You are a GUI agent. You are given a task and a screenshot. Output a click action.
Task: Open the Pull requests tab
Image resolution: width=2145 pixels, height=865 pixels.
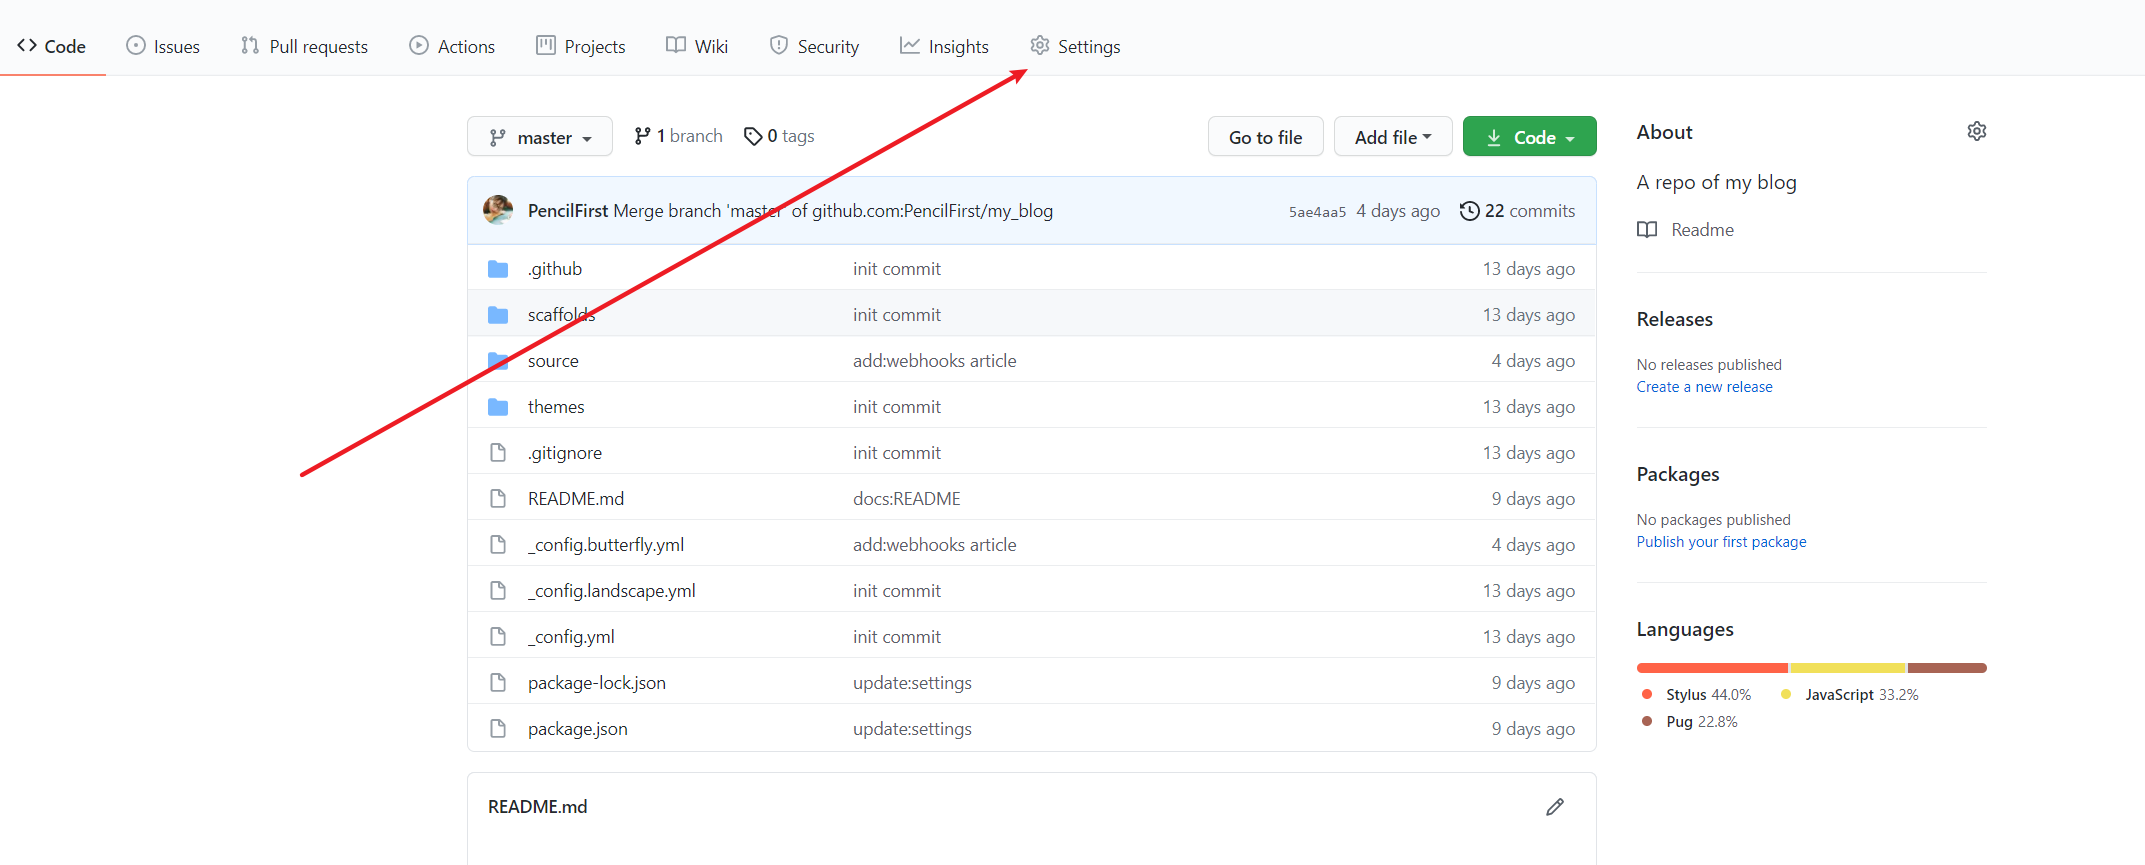click(304, 46)
